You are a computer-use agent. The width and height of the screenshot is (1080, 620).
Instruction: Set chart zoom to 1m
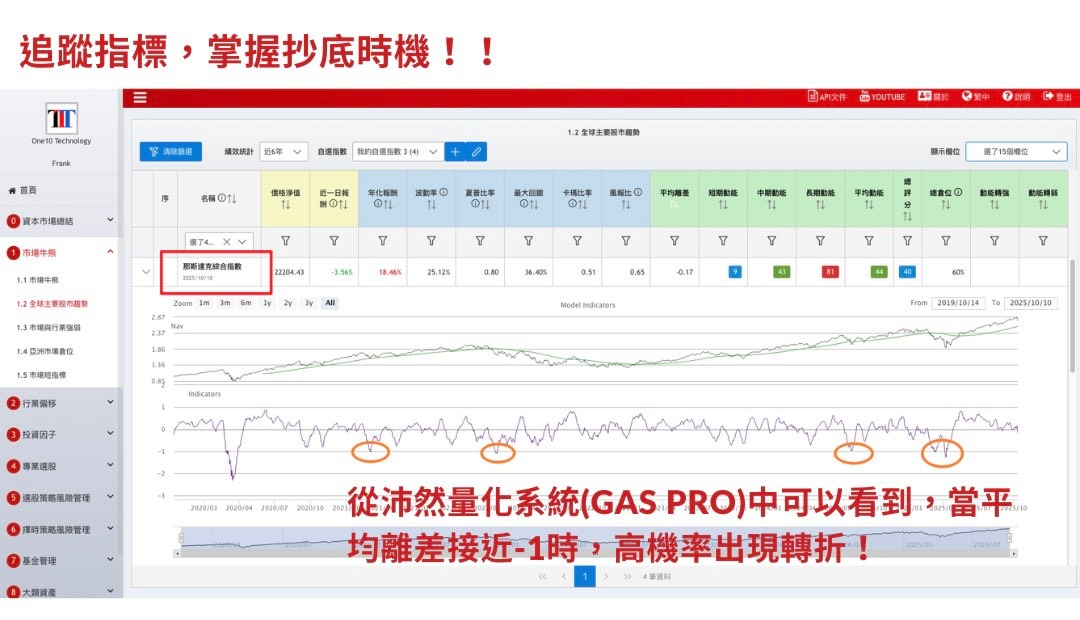coord(205,303)
